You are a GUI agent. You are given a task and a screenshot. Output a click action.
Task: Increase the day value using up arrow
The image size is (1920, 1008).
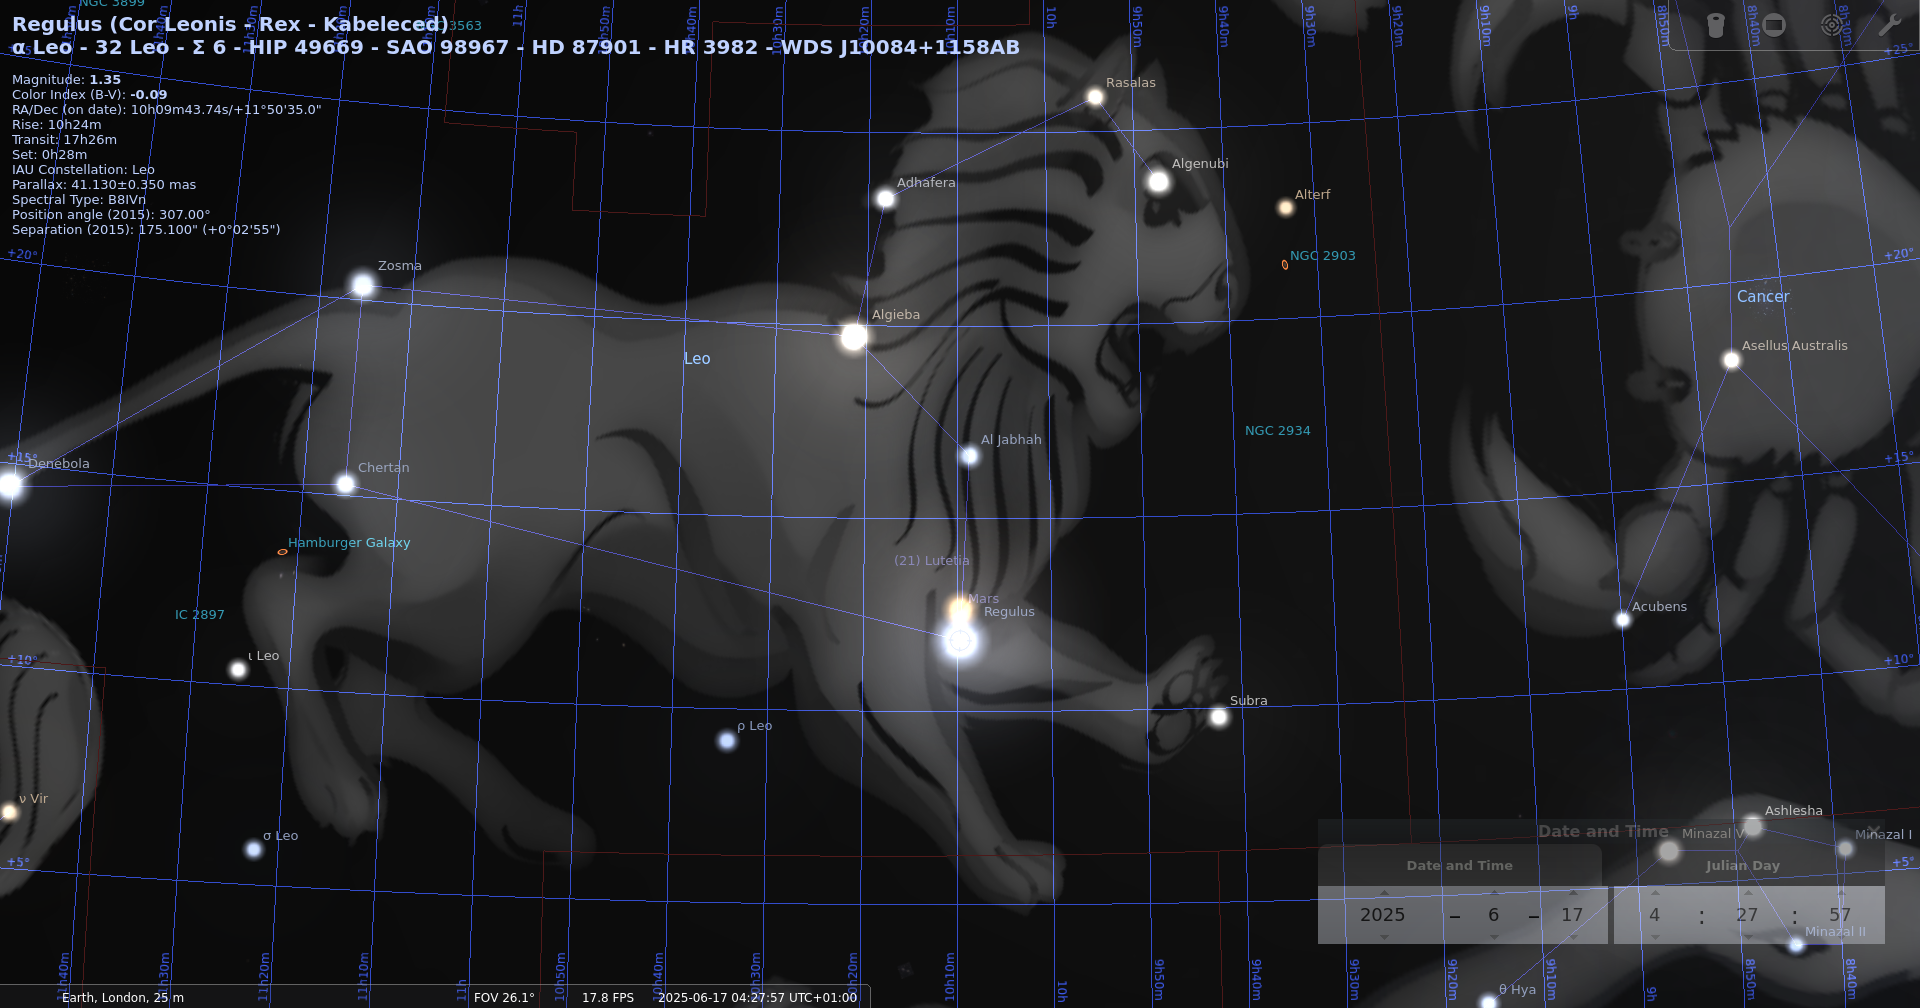coord(1574,893)
